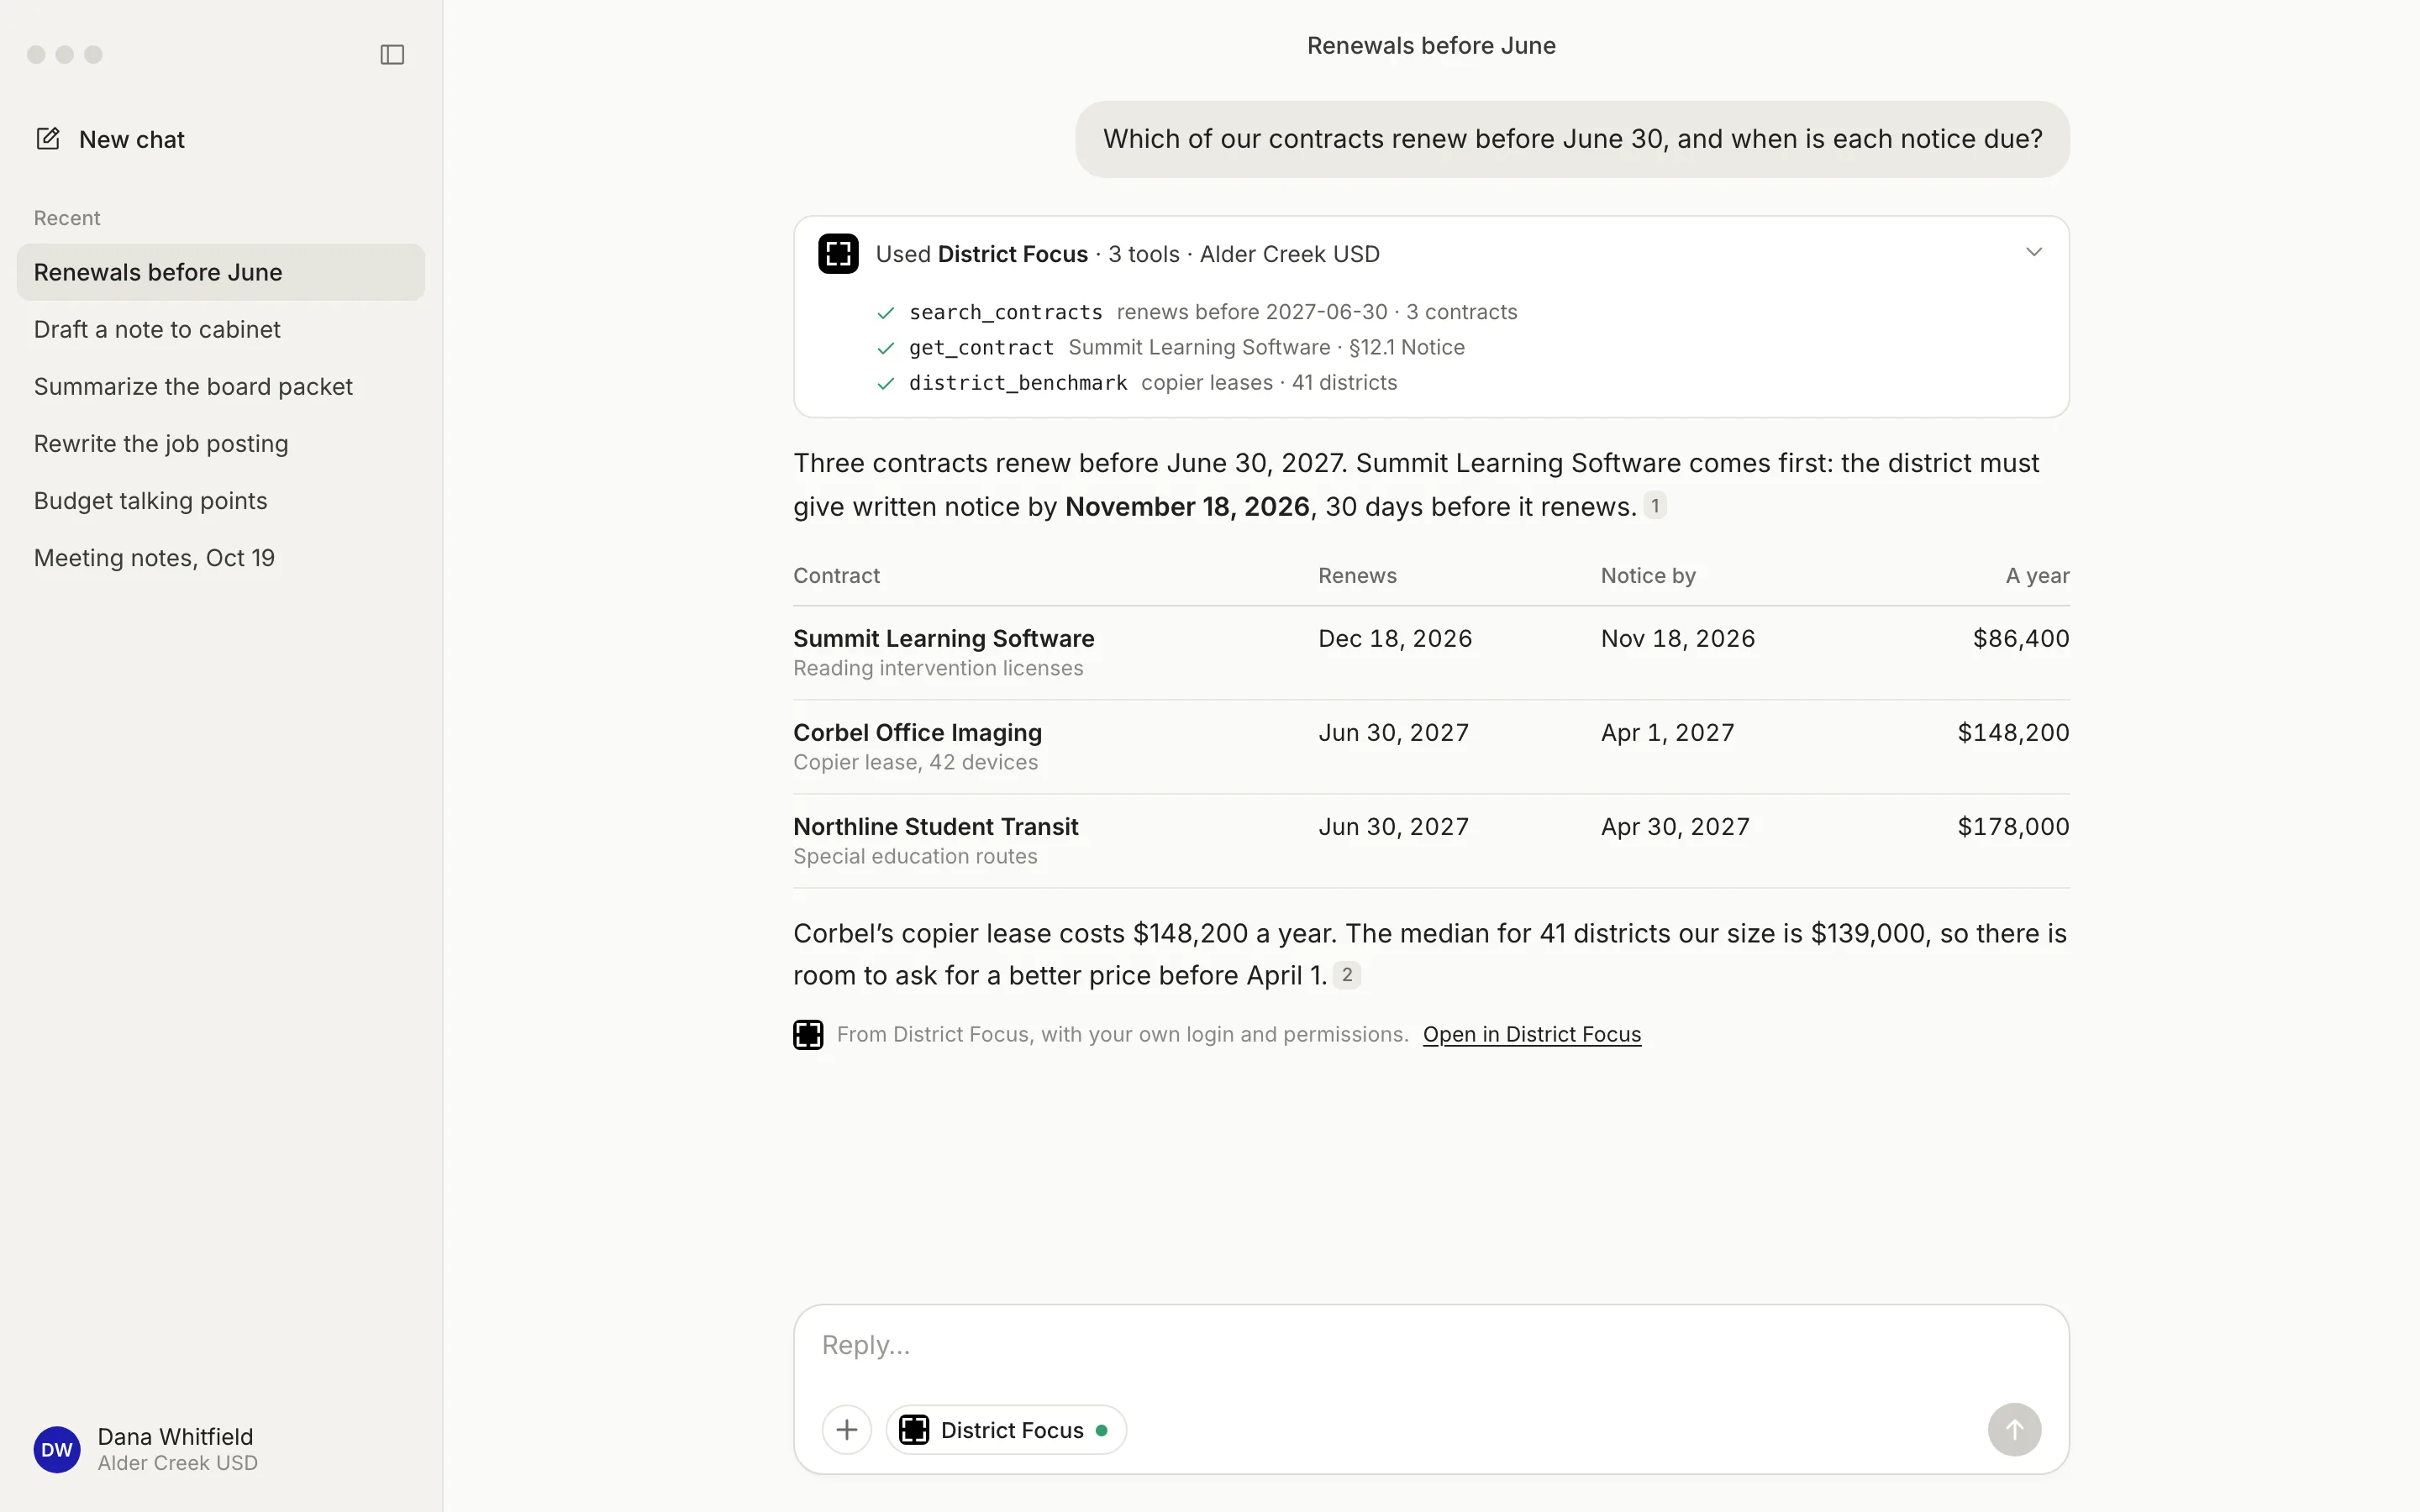This screenshot has height=1512, width=2420.
Task: Open in District Focus link
Action: (1531, 1034)
